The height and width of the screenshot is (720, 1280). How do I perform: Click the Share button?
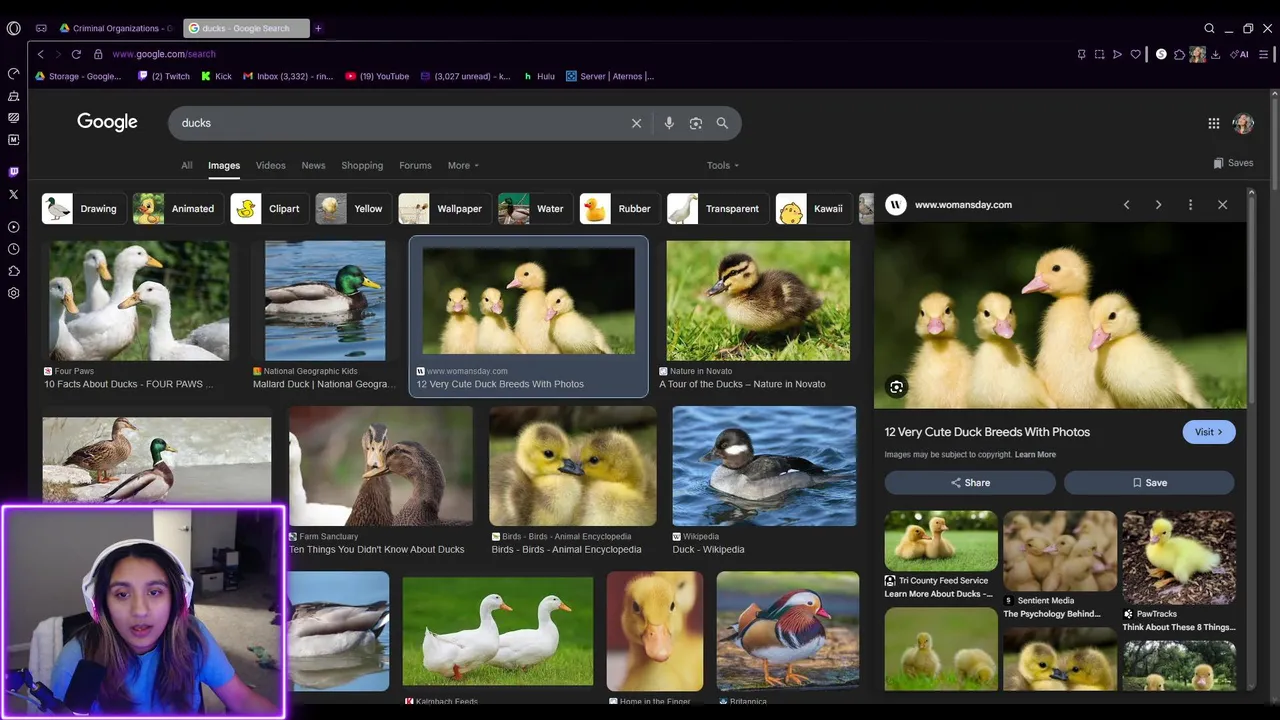970,483
